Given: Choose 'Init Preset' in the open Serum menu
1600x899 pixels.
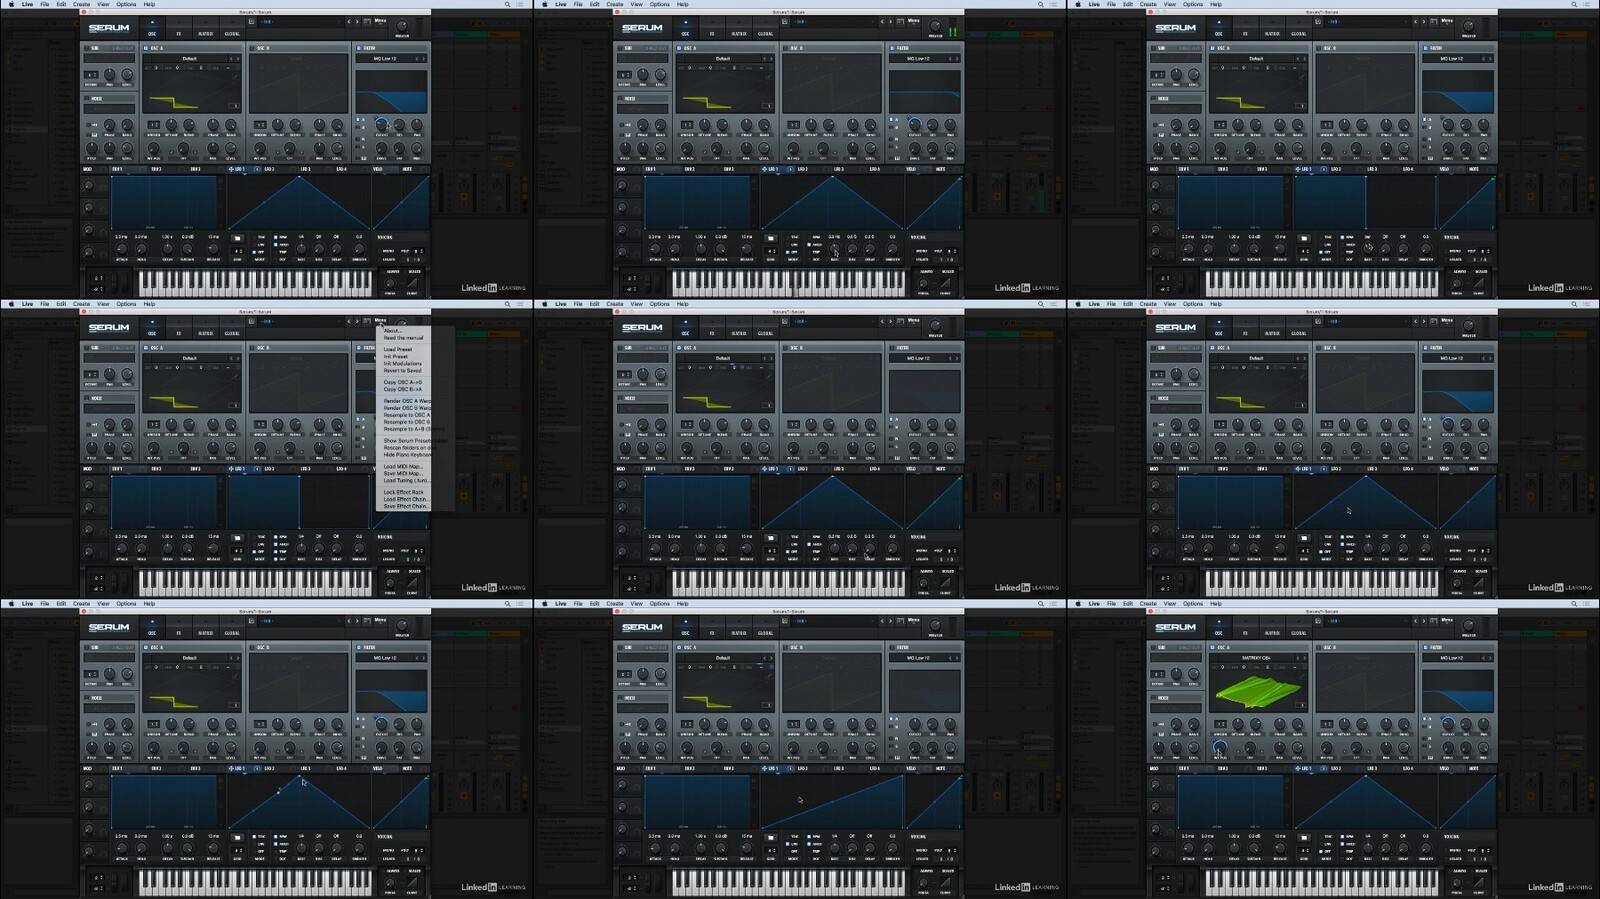Looking at the screenshot, I should pos(396,356).
